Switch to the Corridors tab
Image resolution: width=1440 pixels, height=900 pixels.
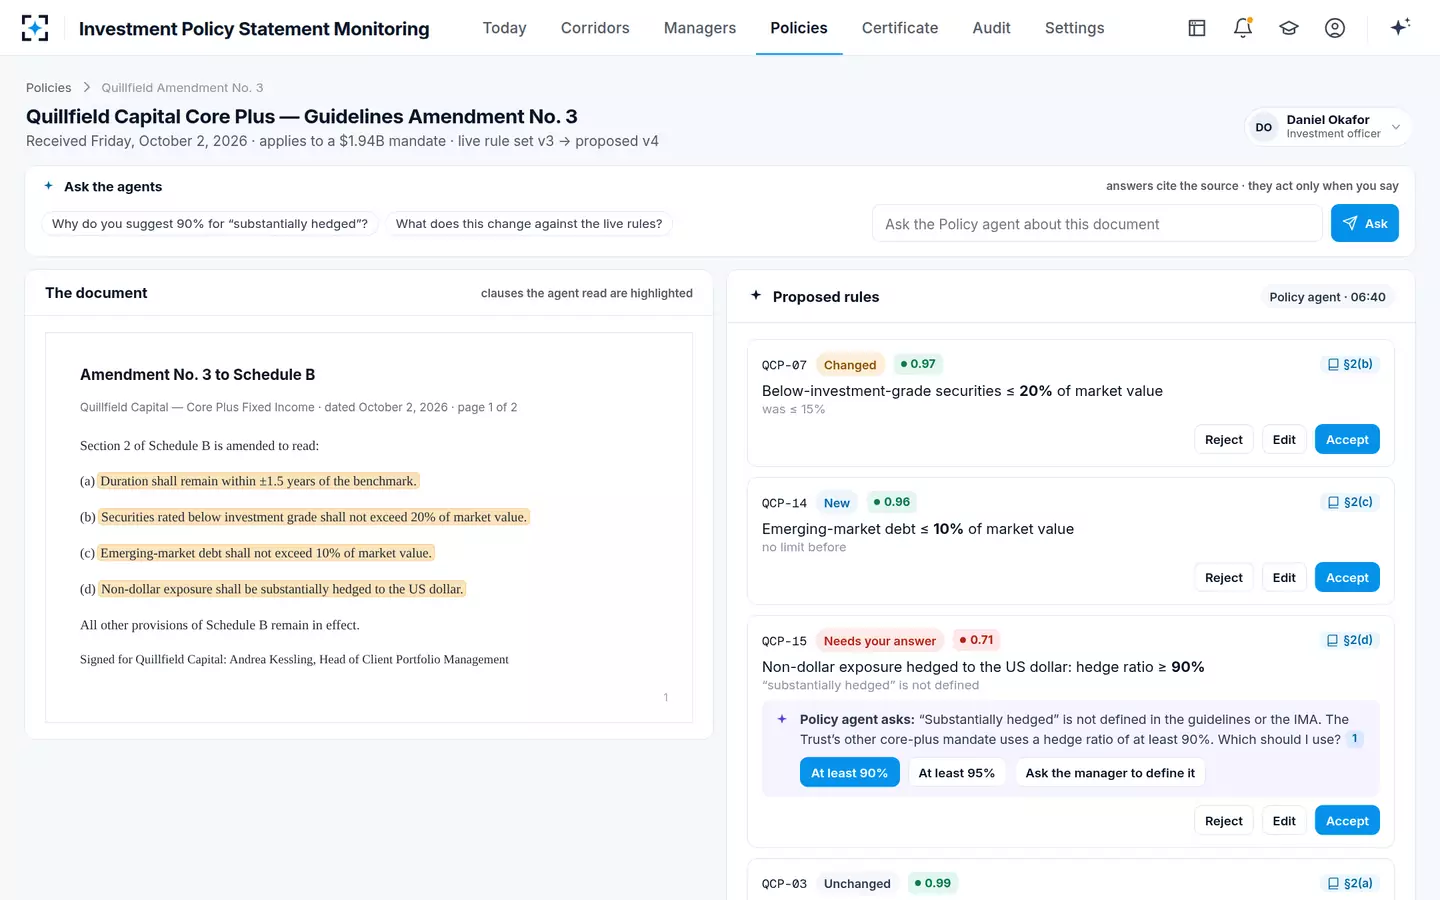[595, 28]
